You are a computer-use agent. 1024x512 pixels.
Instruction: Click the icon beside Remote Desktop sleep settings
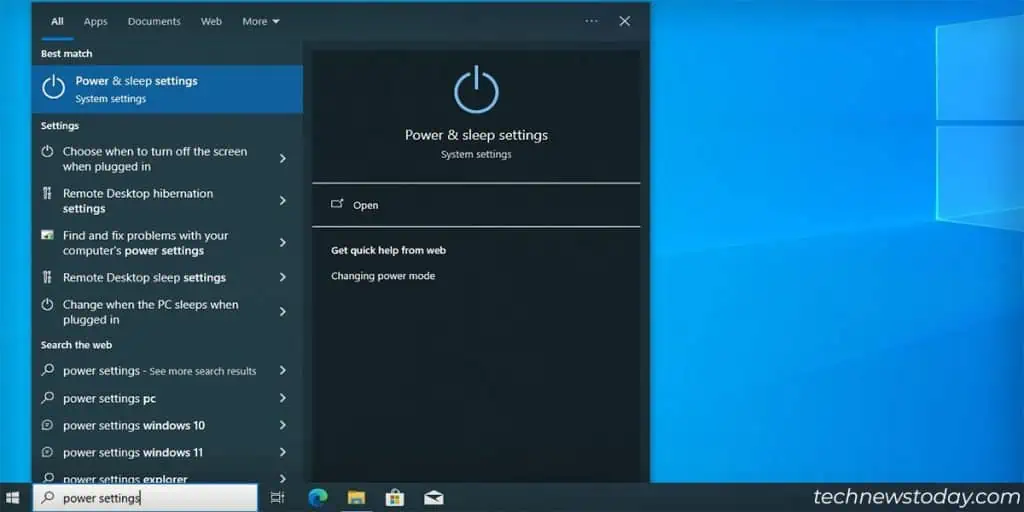click(47, 278)
